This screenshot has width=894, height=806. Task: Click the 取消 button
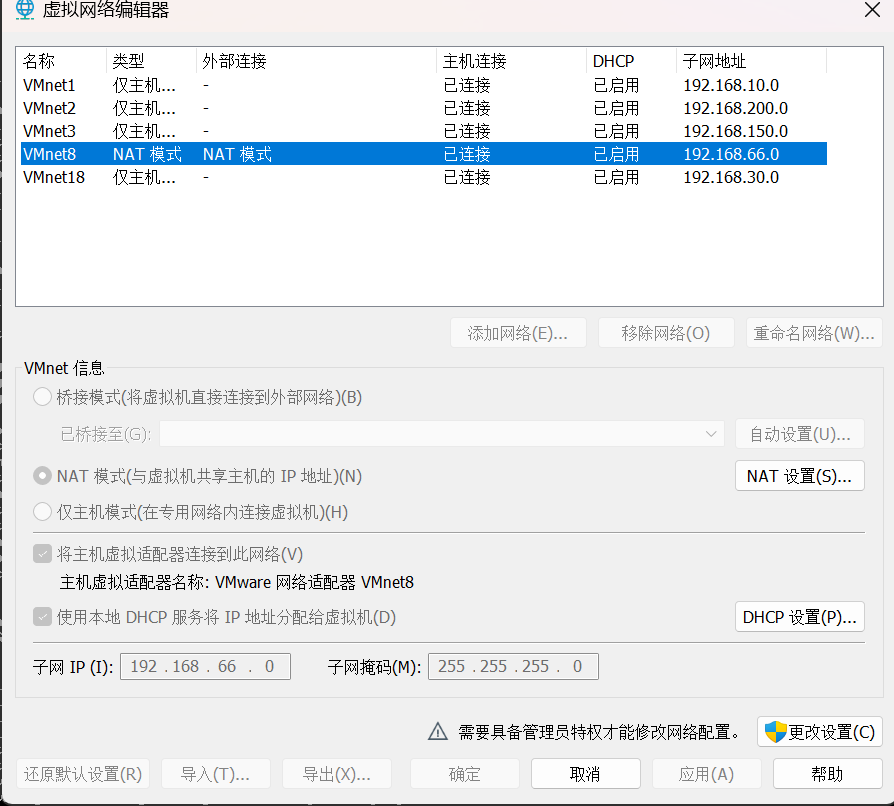pos(585,774)
